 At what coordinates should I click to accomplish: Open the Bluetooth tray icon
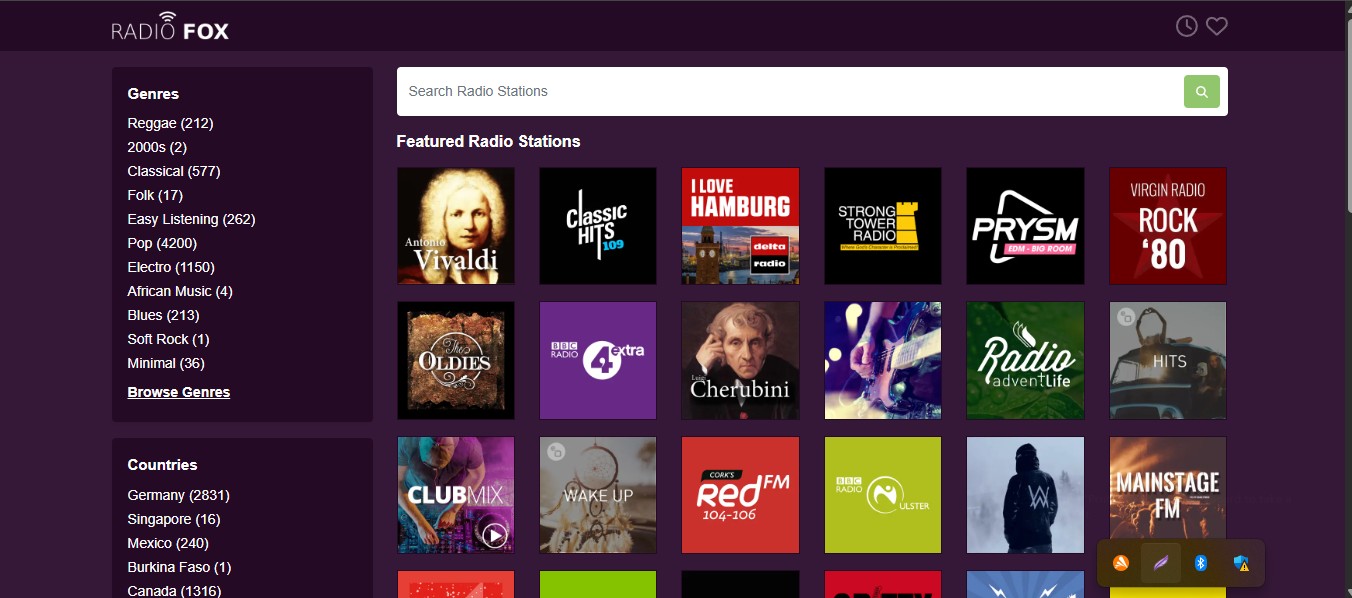pyautogui.click(x=1201, y=563)
